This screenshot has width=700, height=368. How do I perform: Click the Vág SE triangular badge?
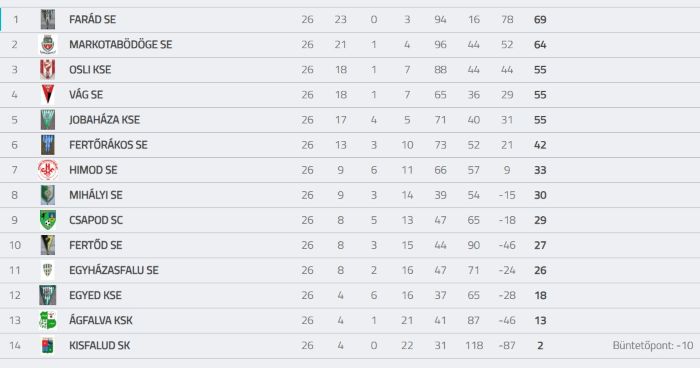48,95
